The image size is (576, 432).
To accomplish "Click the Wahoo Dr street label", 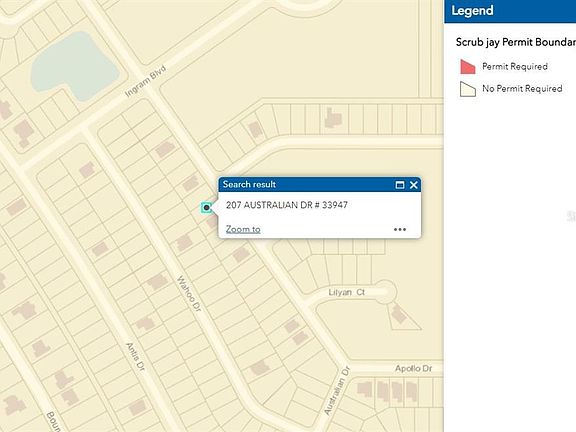I will point(189,294).
